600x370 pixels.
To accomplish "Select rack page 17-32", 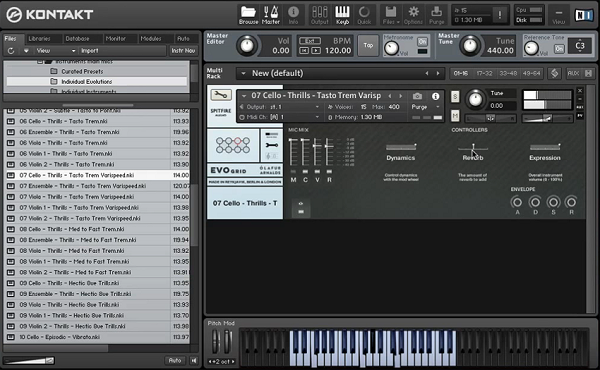I will click(484, 73).
